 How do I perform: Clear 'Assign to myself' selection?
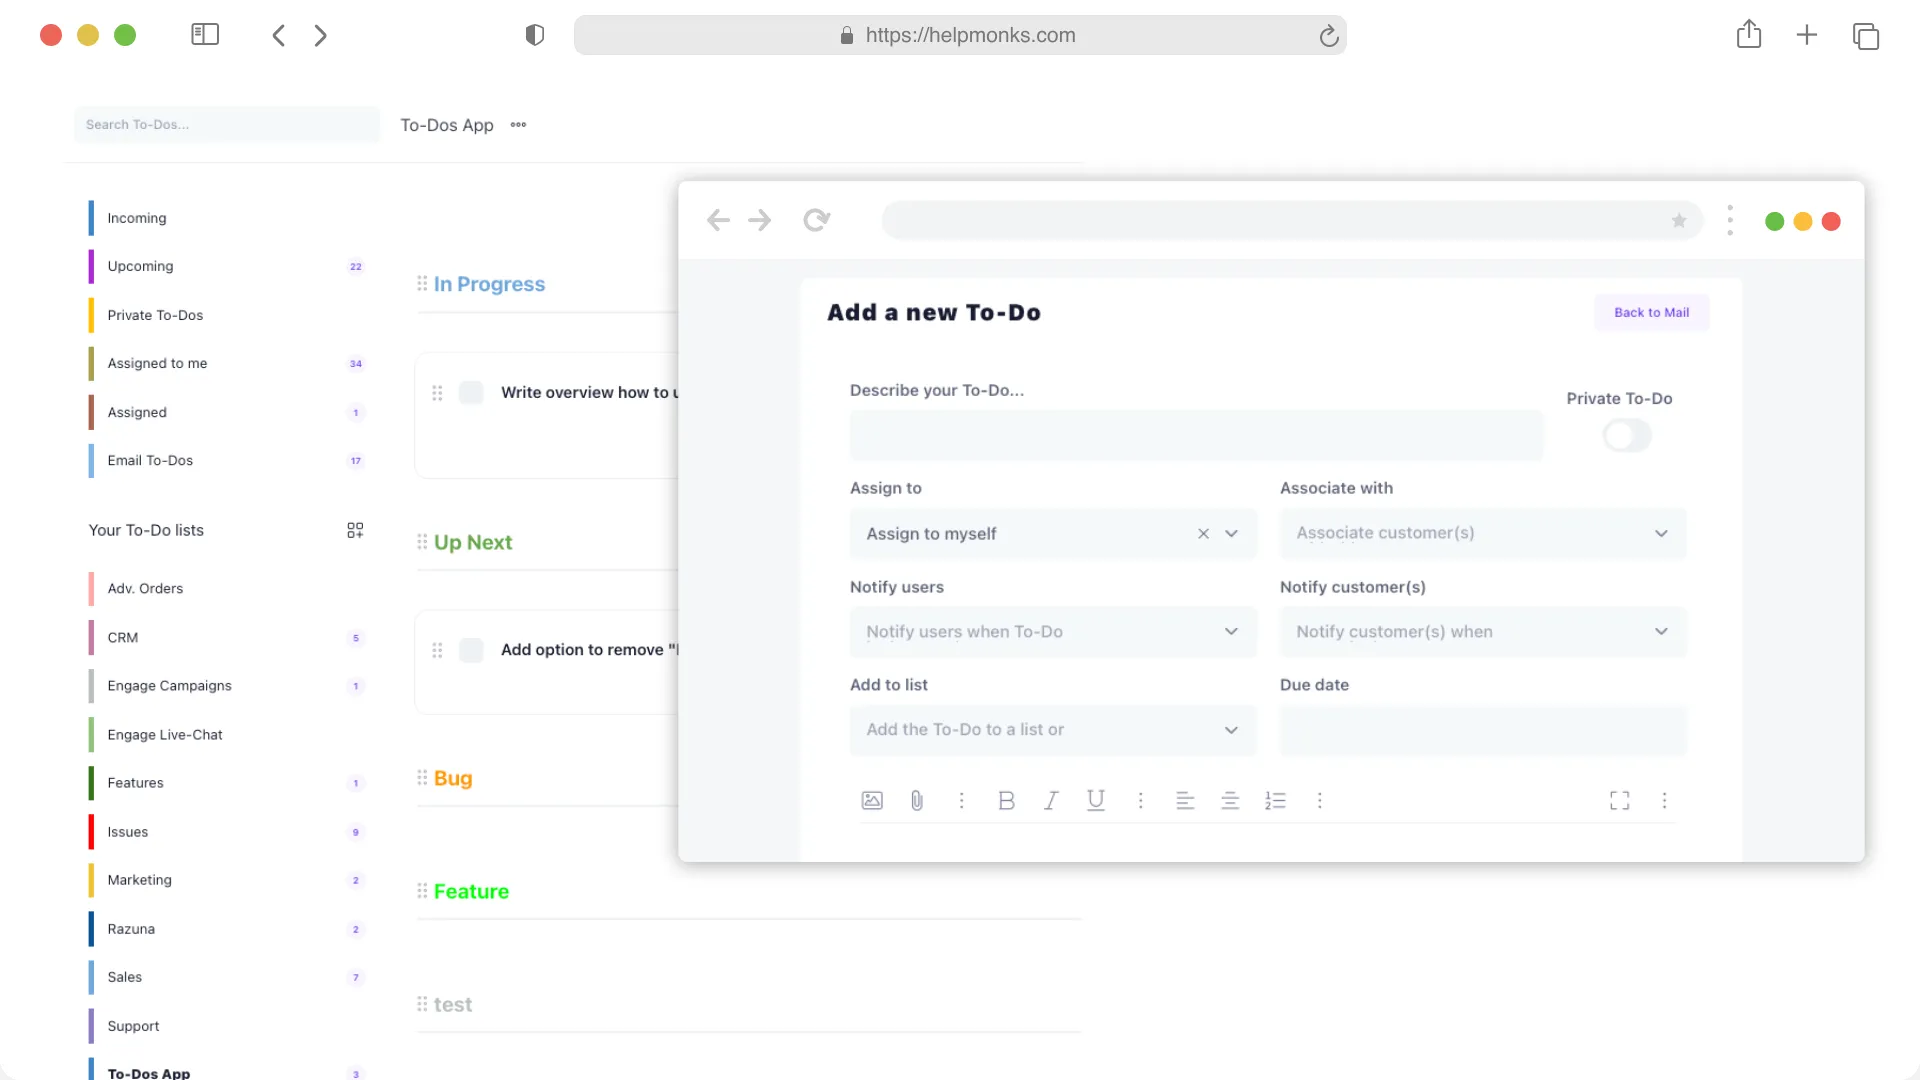coord(1203,534)
